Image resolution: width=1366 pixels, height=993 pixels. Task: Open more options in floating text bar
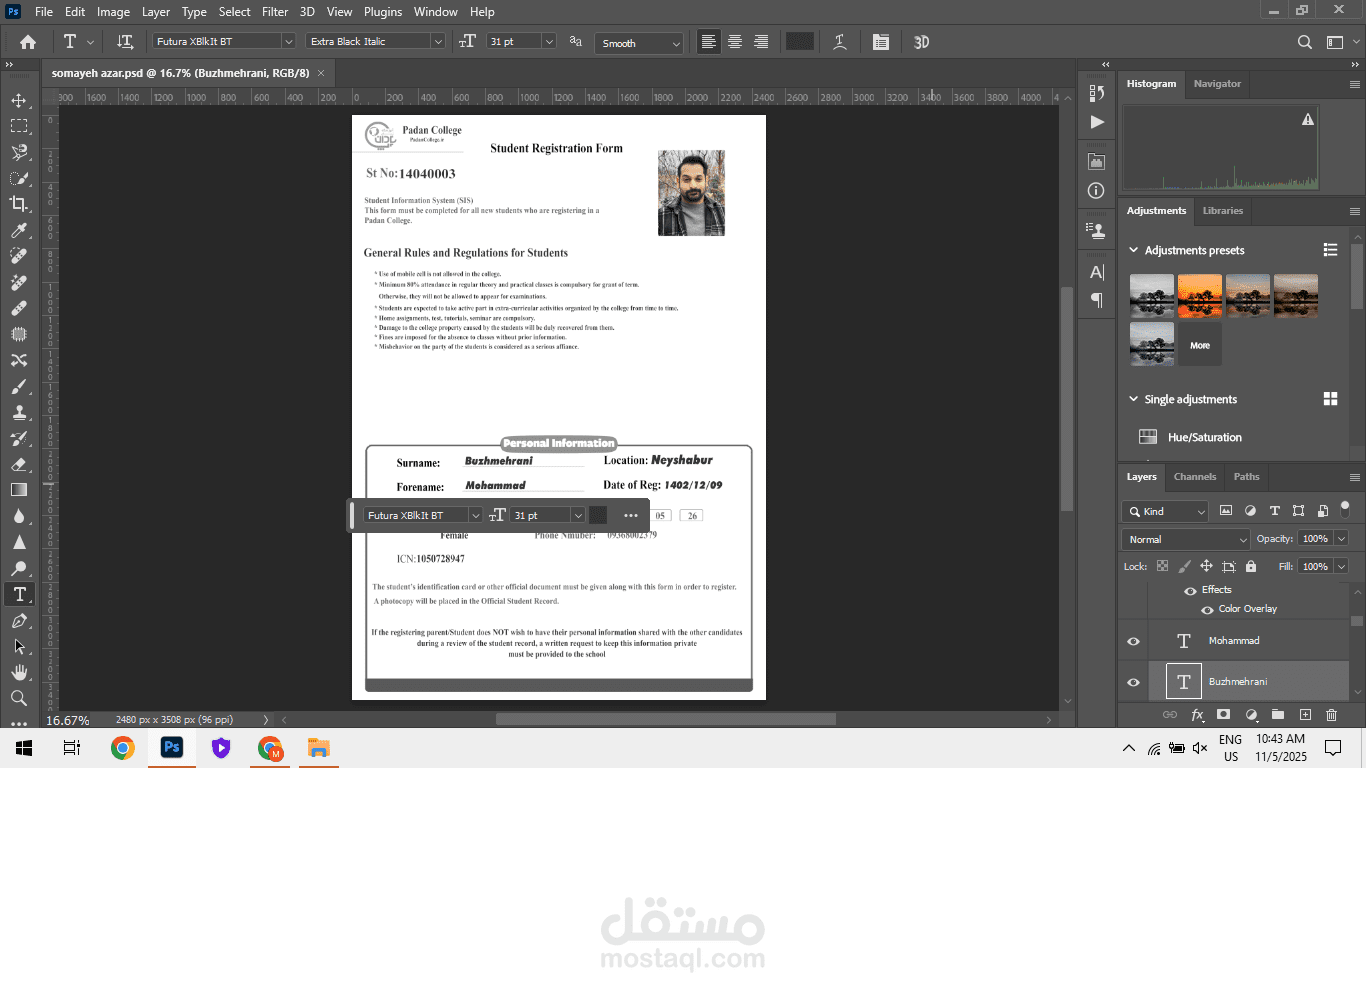coord(631,515)
